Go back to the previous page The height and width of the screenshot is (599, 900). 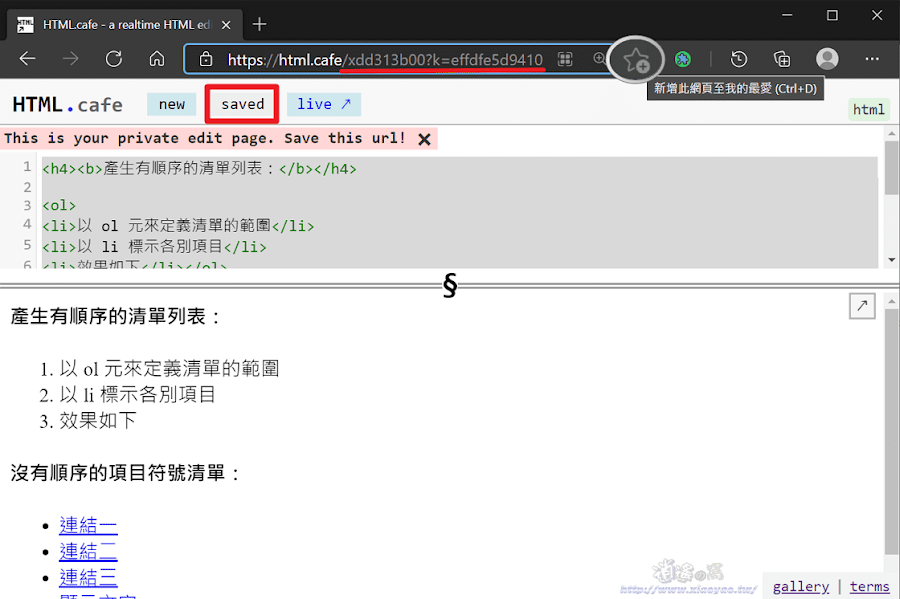[28, 59]
